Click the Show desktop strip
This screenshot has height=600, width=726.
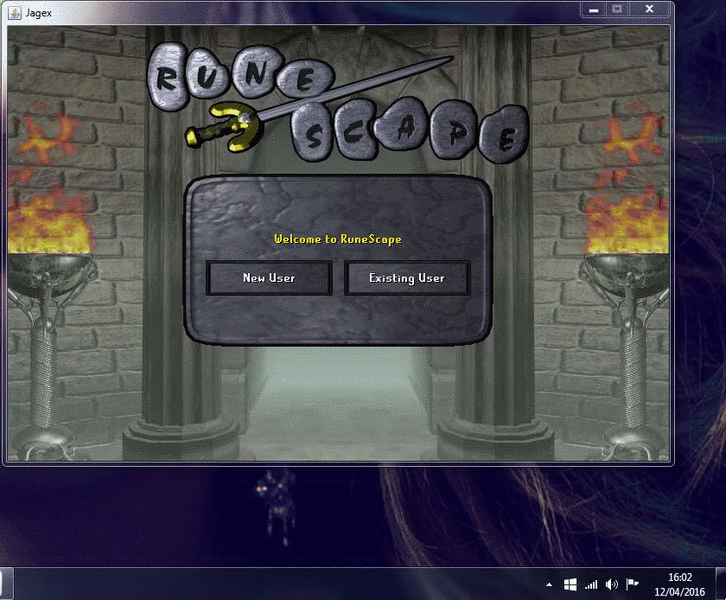tap(721, 584)
